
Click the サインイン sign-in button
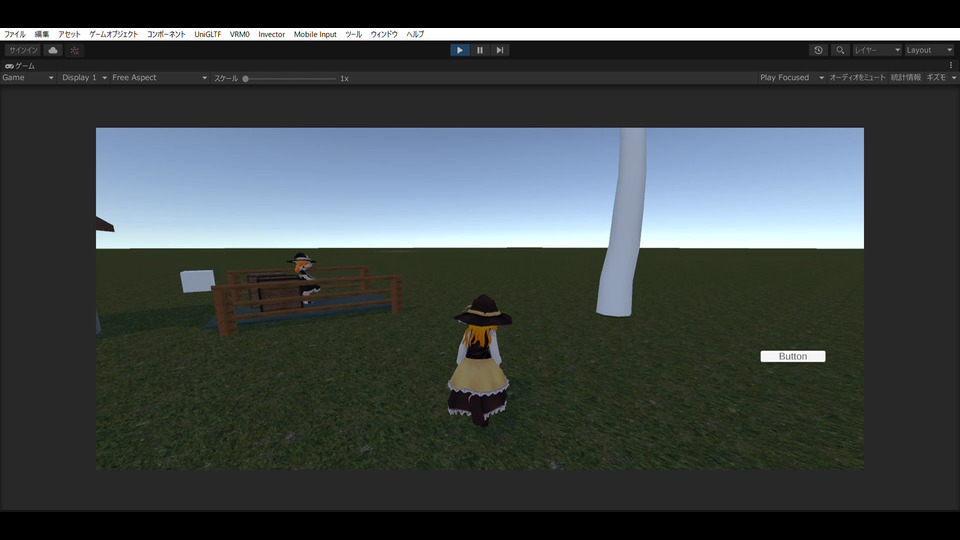tap(23, 50)
